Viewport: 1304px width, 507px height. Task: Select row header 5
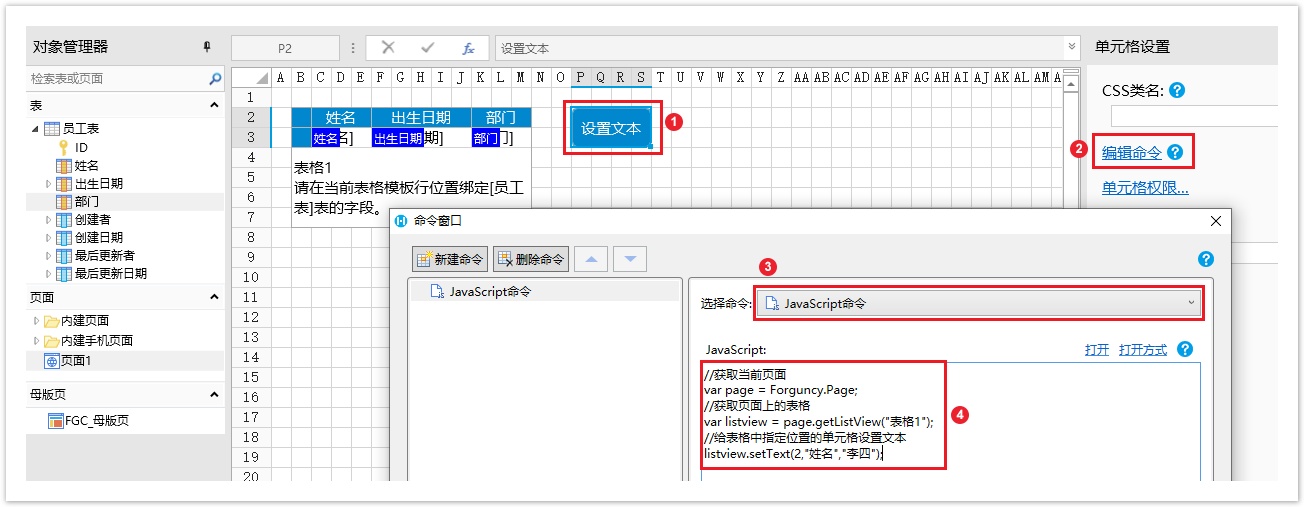(250, 177)
